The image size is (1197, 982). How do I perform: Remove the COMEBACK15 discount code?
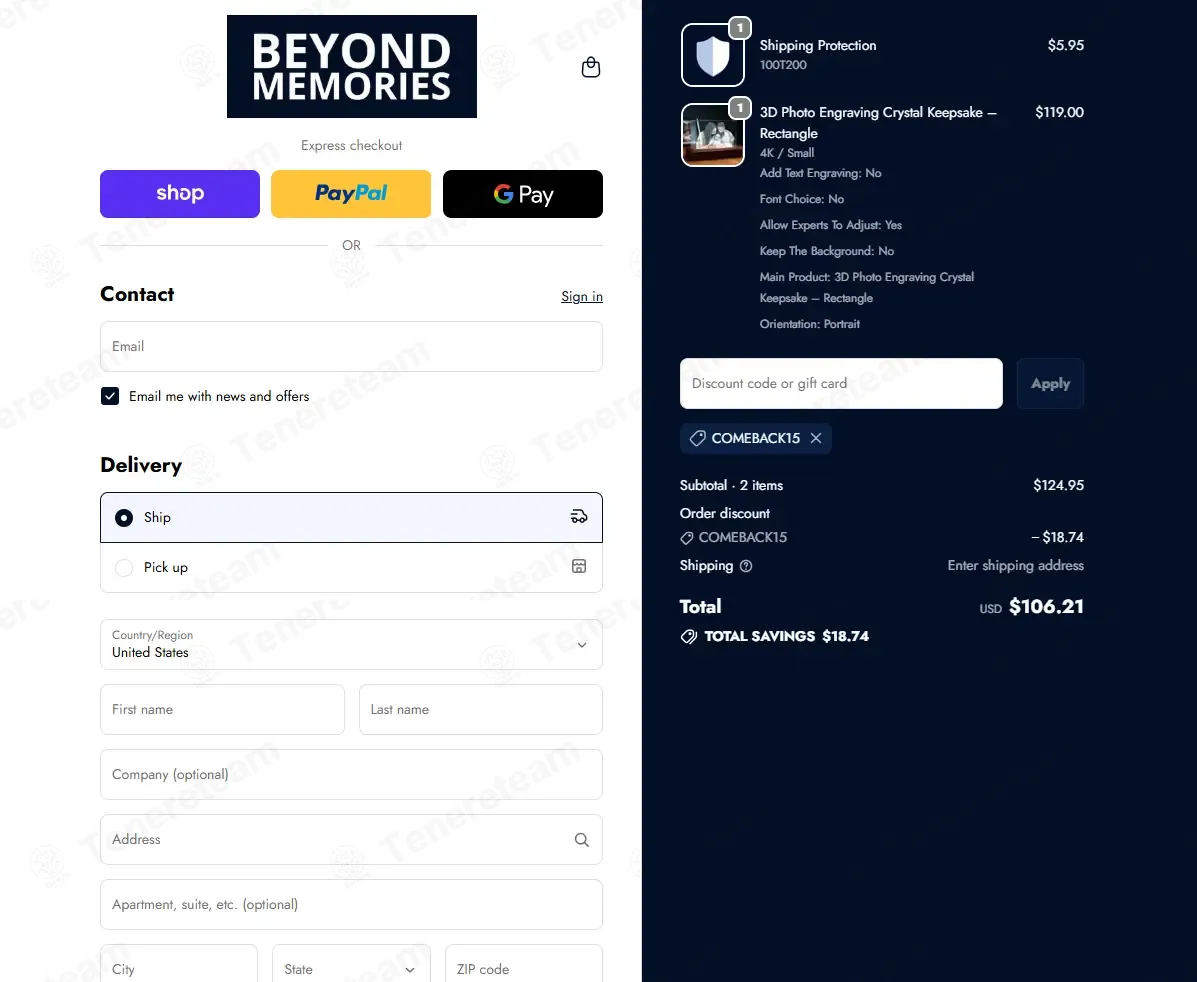coord(816,438)
